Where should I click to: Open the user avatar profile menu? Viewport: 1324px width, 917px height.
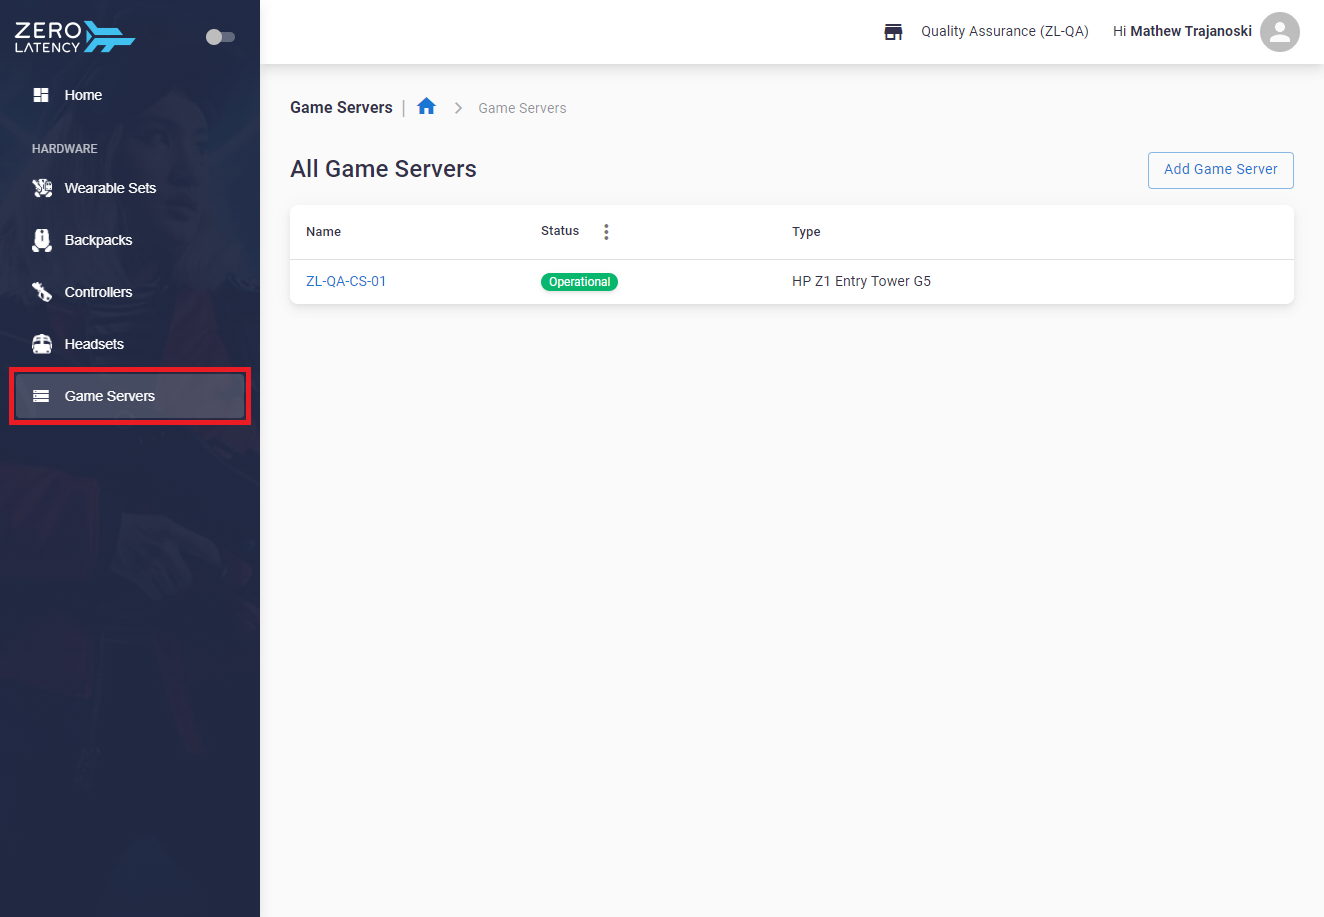point(1280,32)
